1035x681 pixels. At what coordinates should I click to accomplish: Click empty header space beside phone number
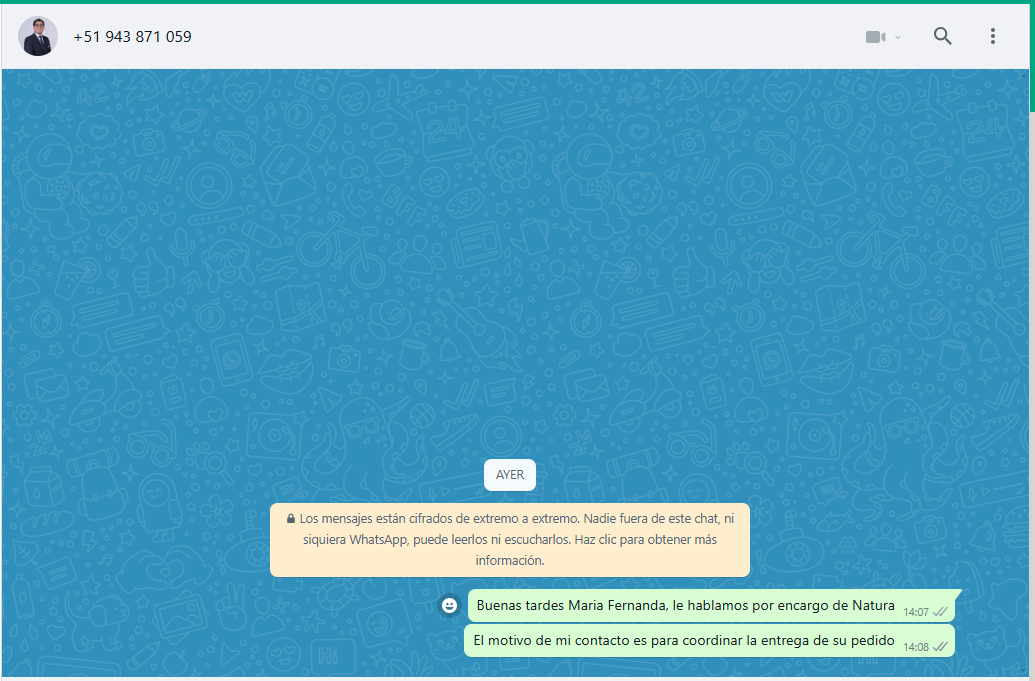point(500,37)
